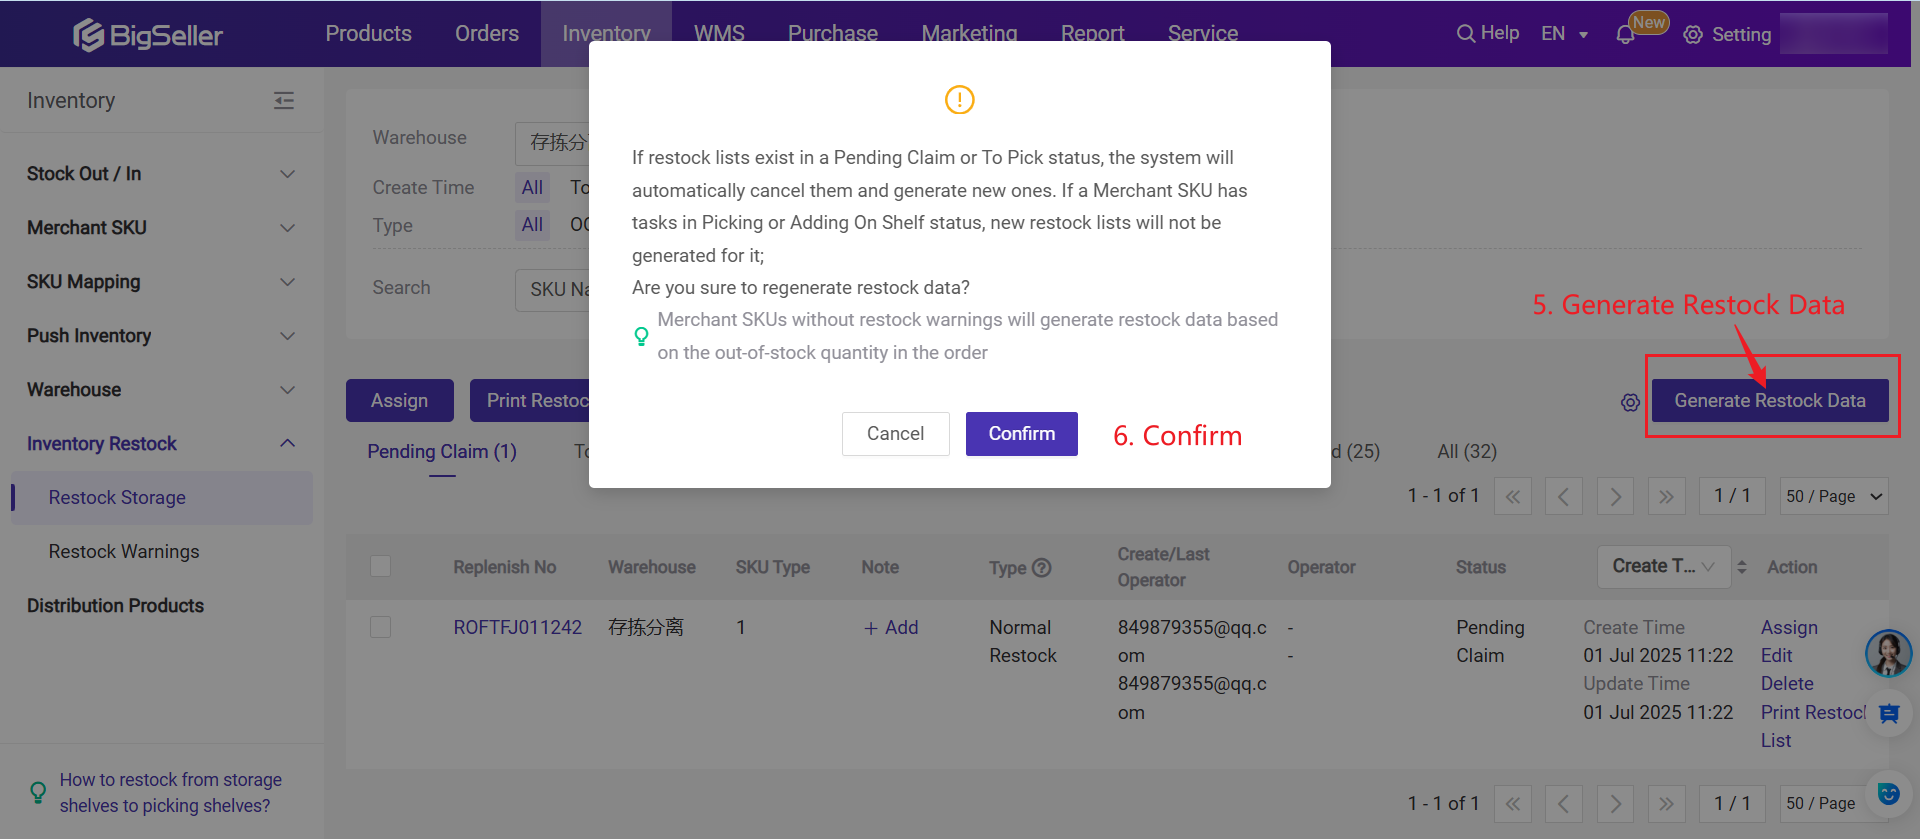
Task: Confirm regenerating restock data
Action: tap(1021, 434)
